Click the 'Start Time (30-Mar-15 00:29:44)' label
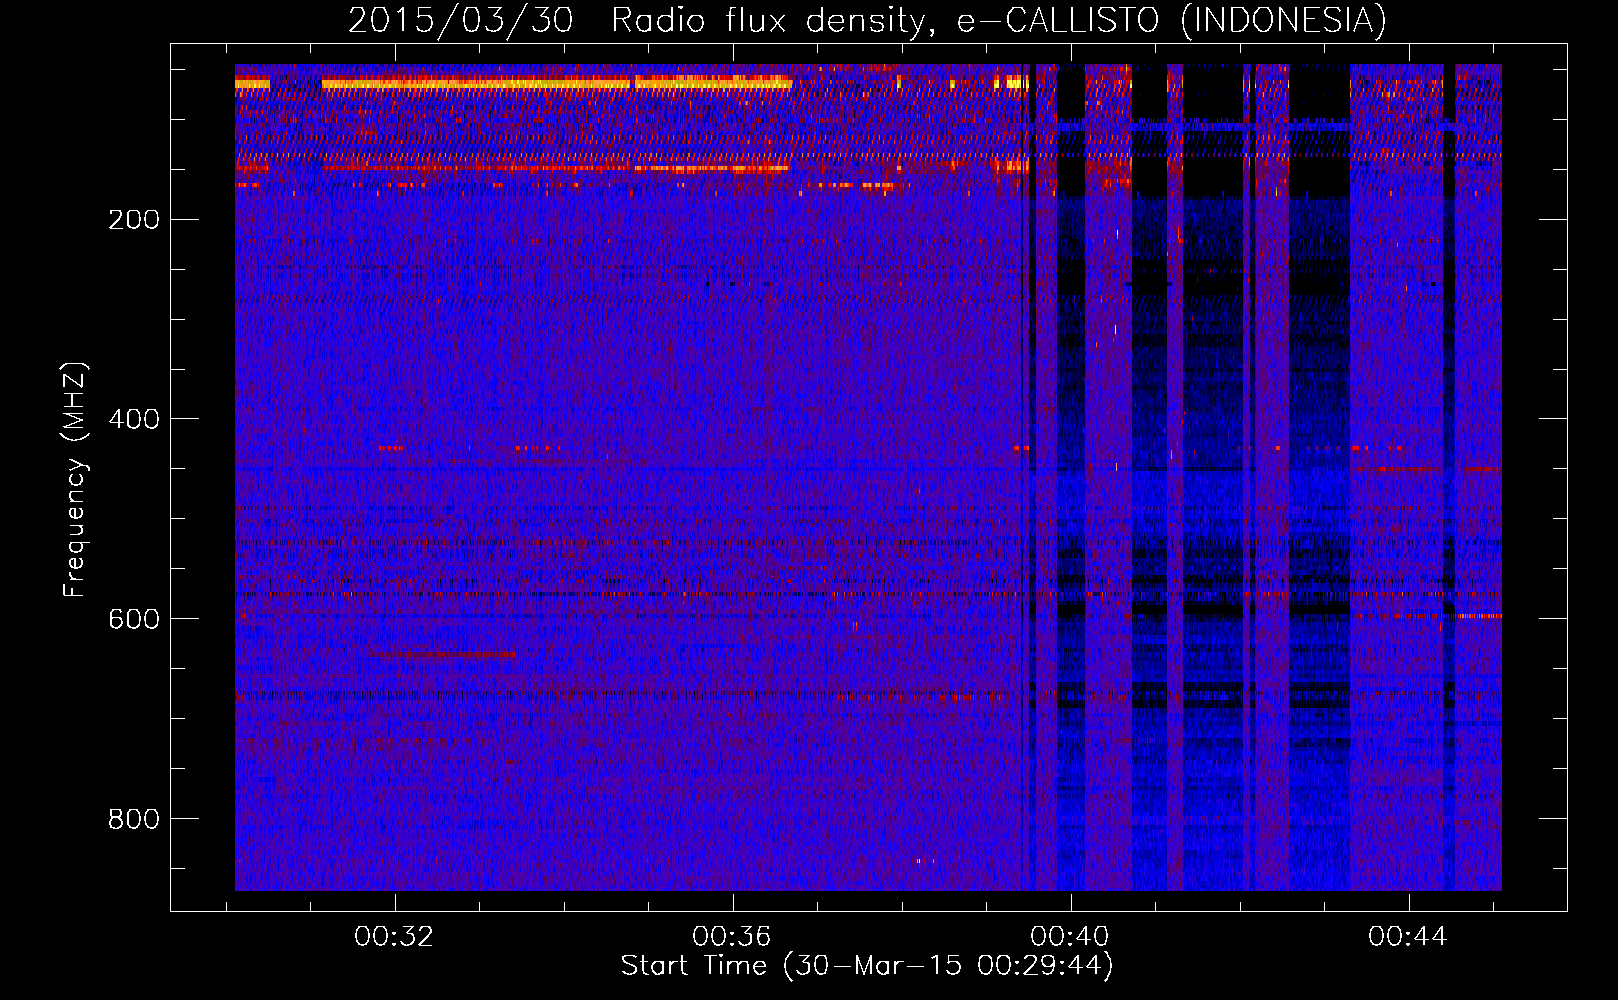 (x=867, y=966)
